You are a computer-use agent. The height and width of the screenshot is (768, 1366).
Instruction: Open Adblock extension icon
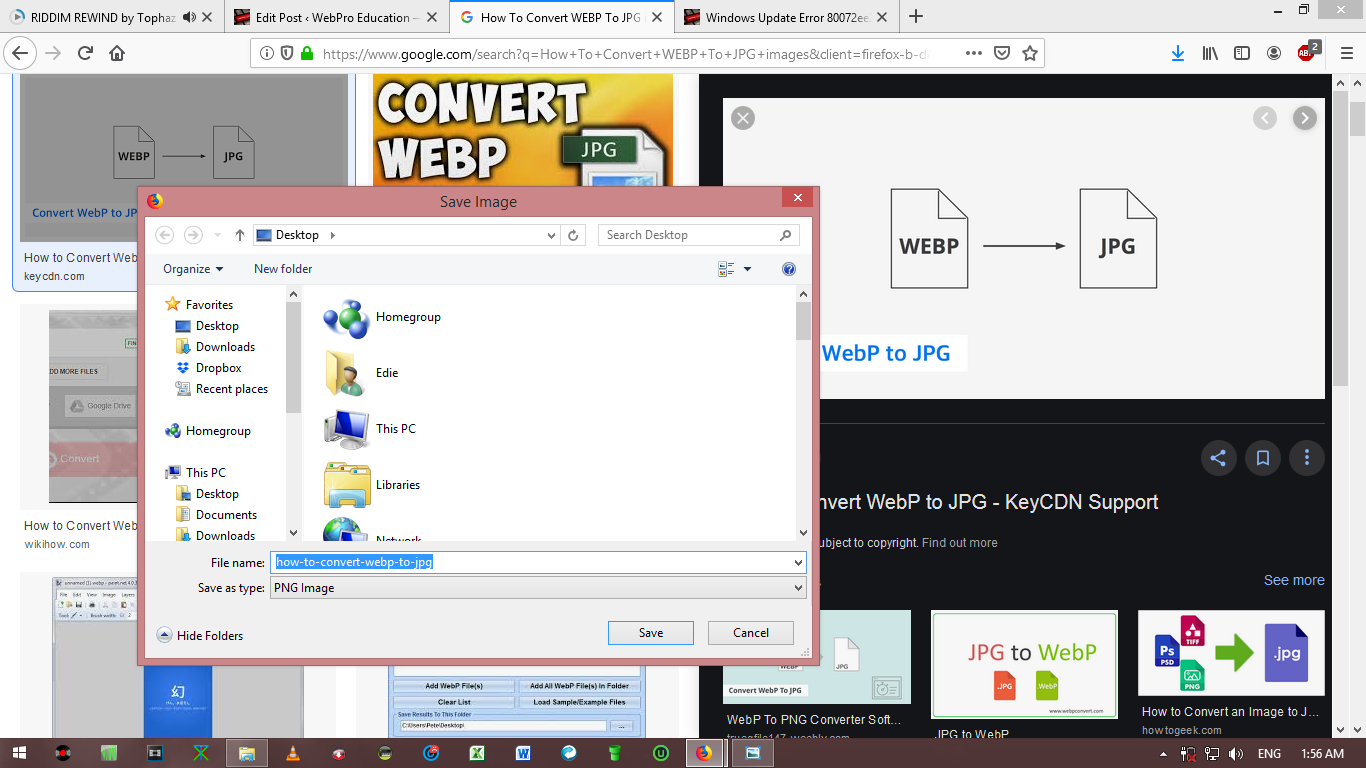pyautogui.click(x=1307, y=53)
